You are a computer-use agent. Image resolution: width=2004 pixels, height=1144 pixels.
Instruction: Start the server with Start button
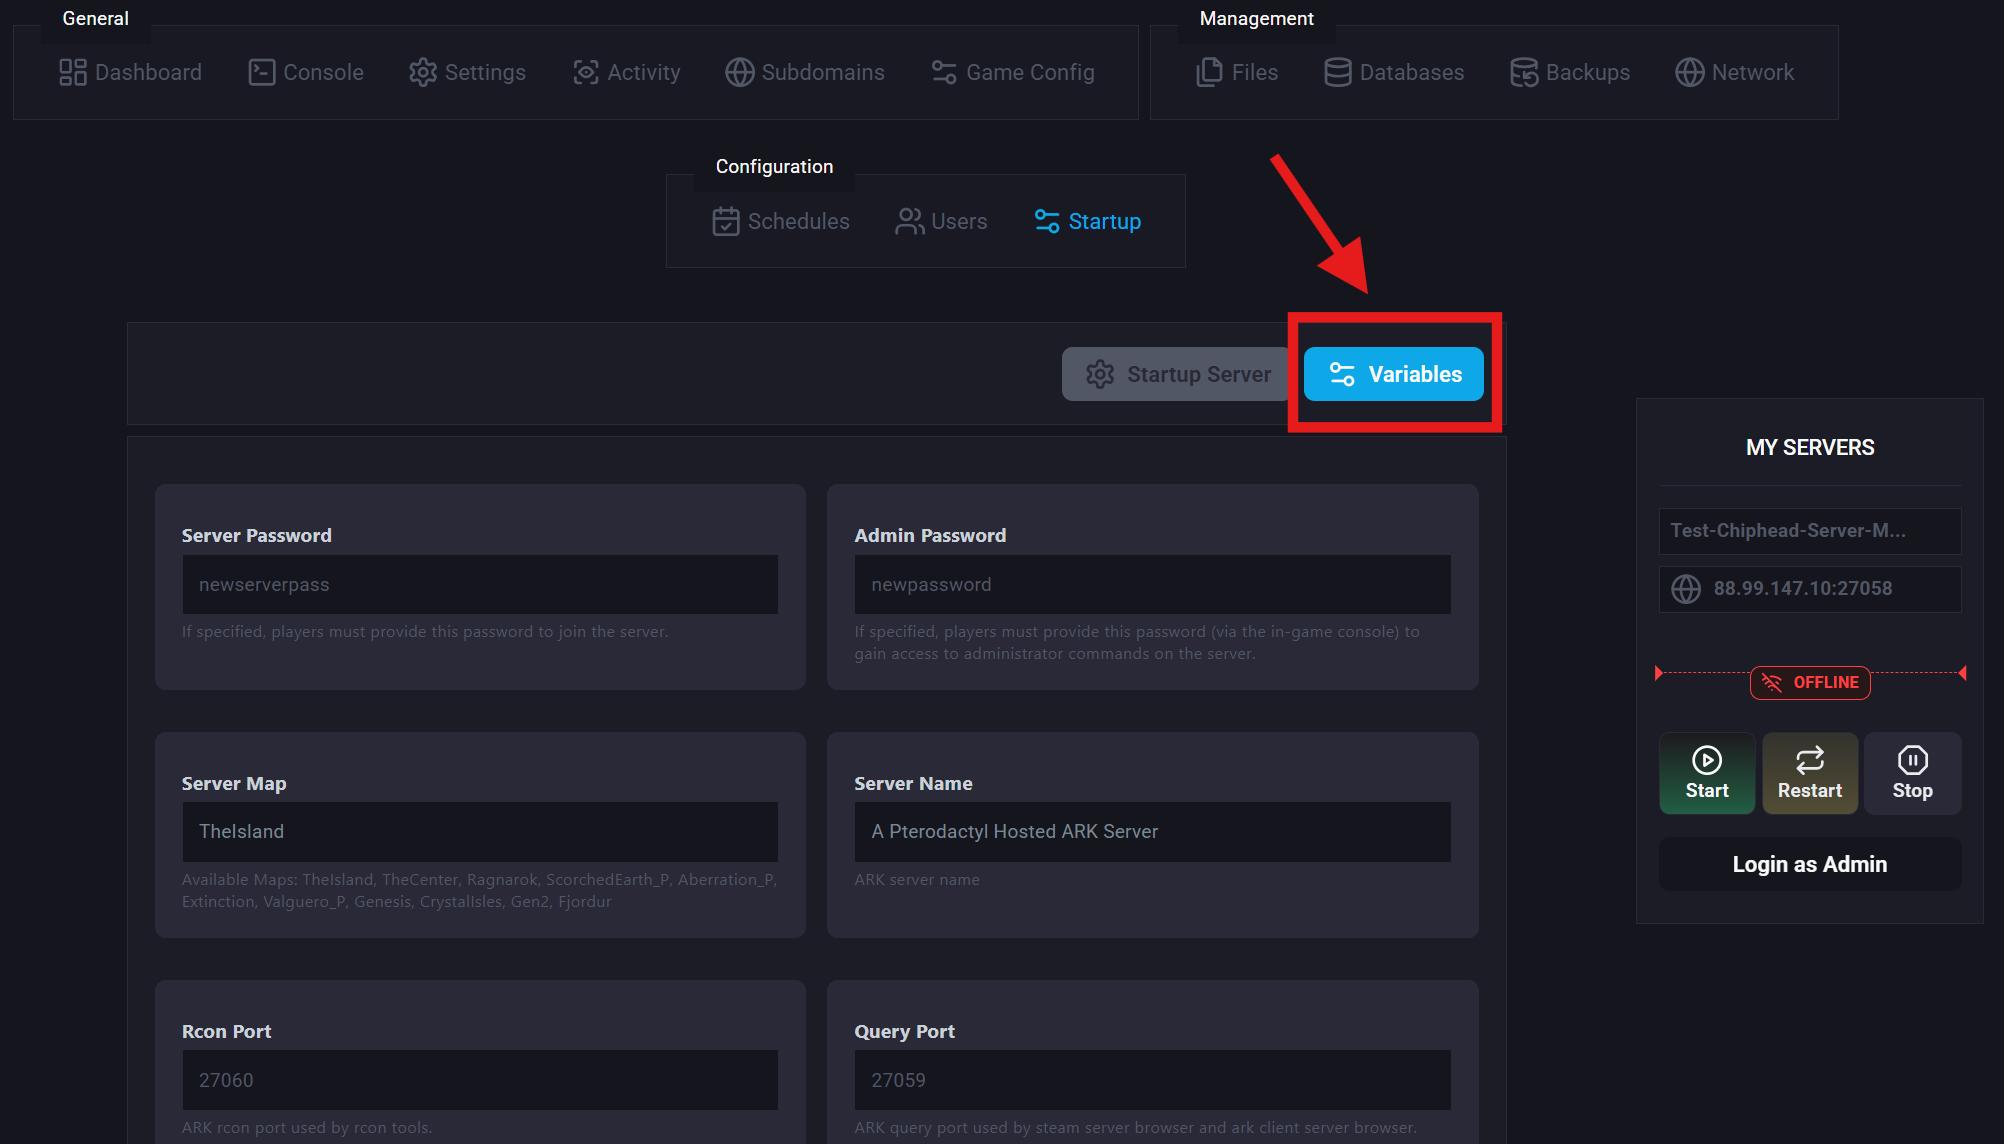(1707, 773)
